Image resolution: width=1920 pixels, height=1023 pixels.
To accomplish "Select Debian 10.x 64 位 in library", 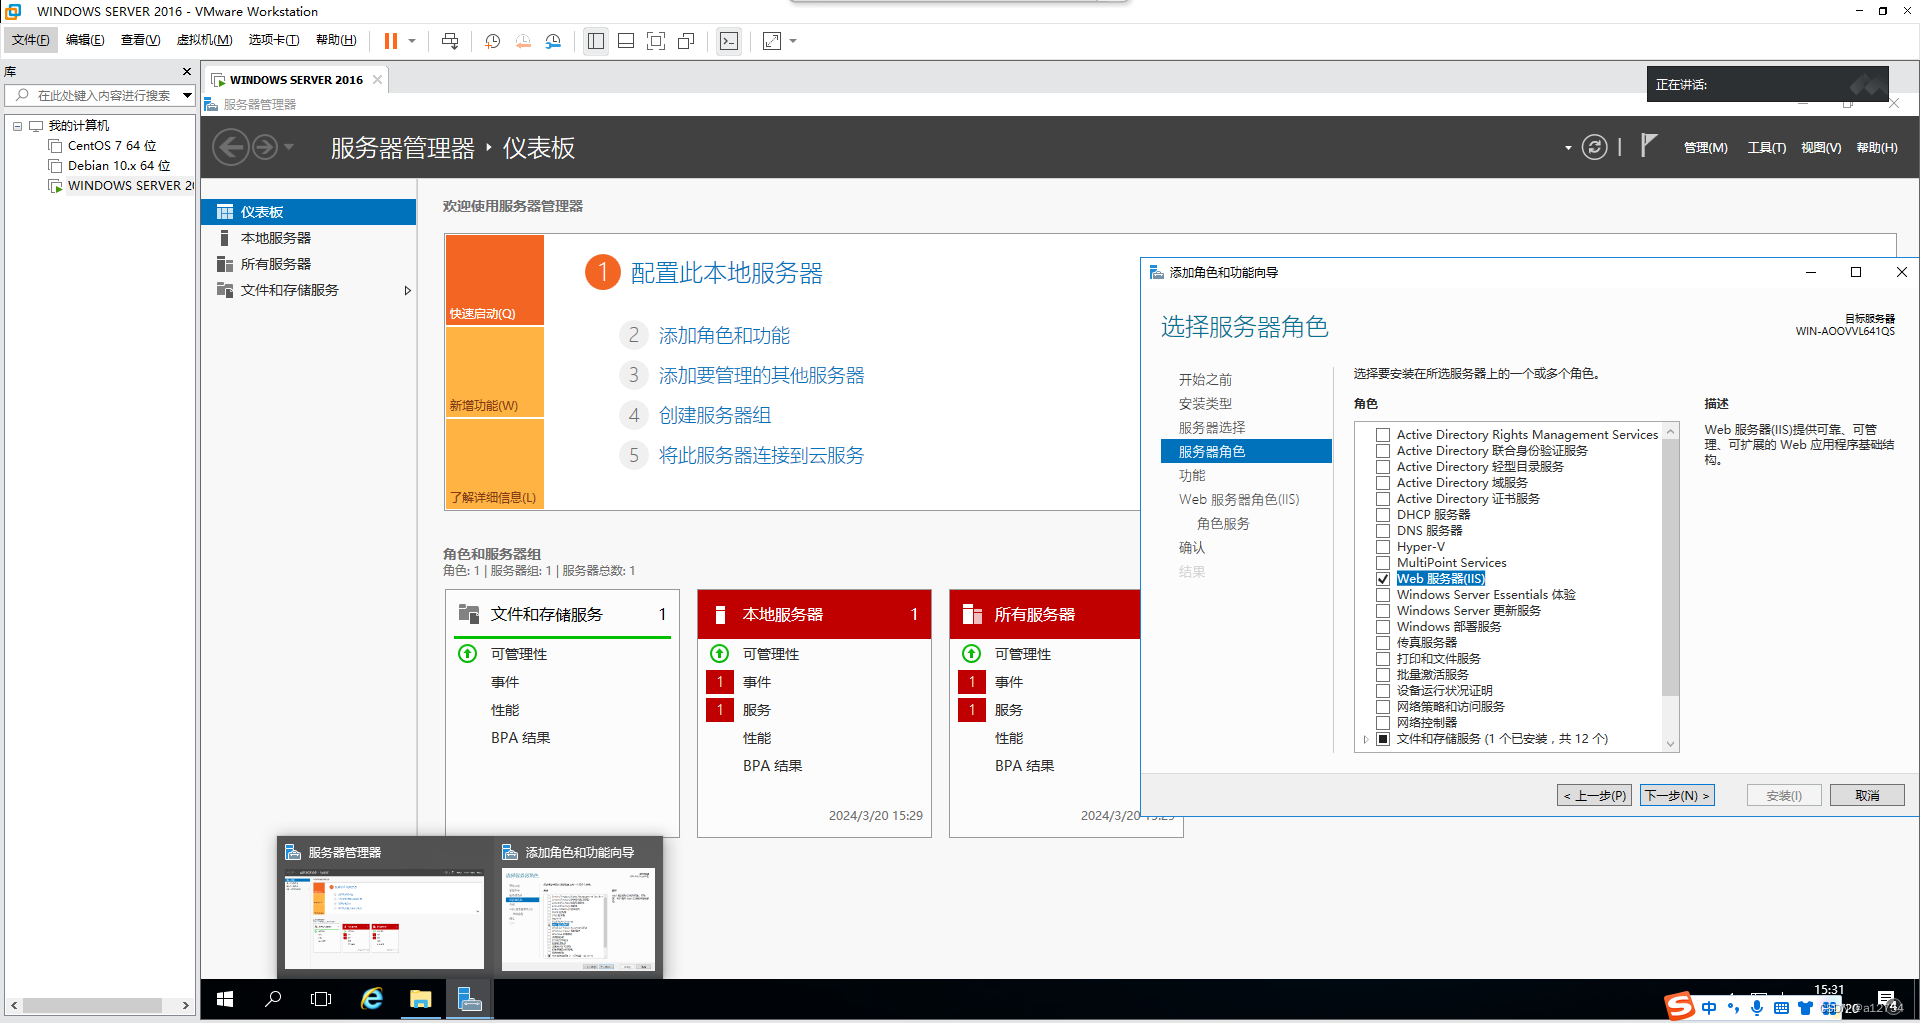I will point(119,166).
